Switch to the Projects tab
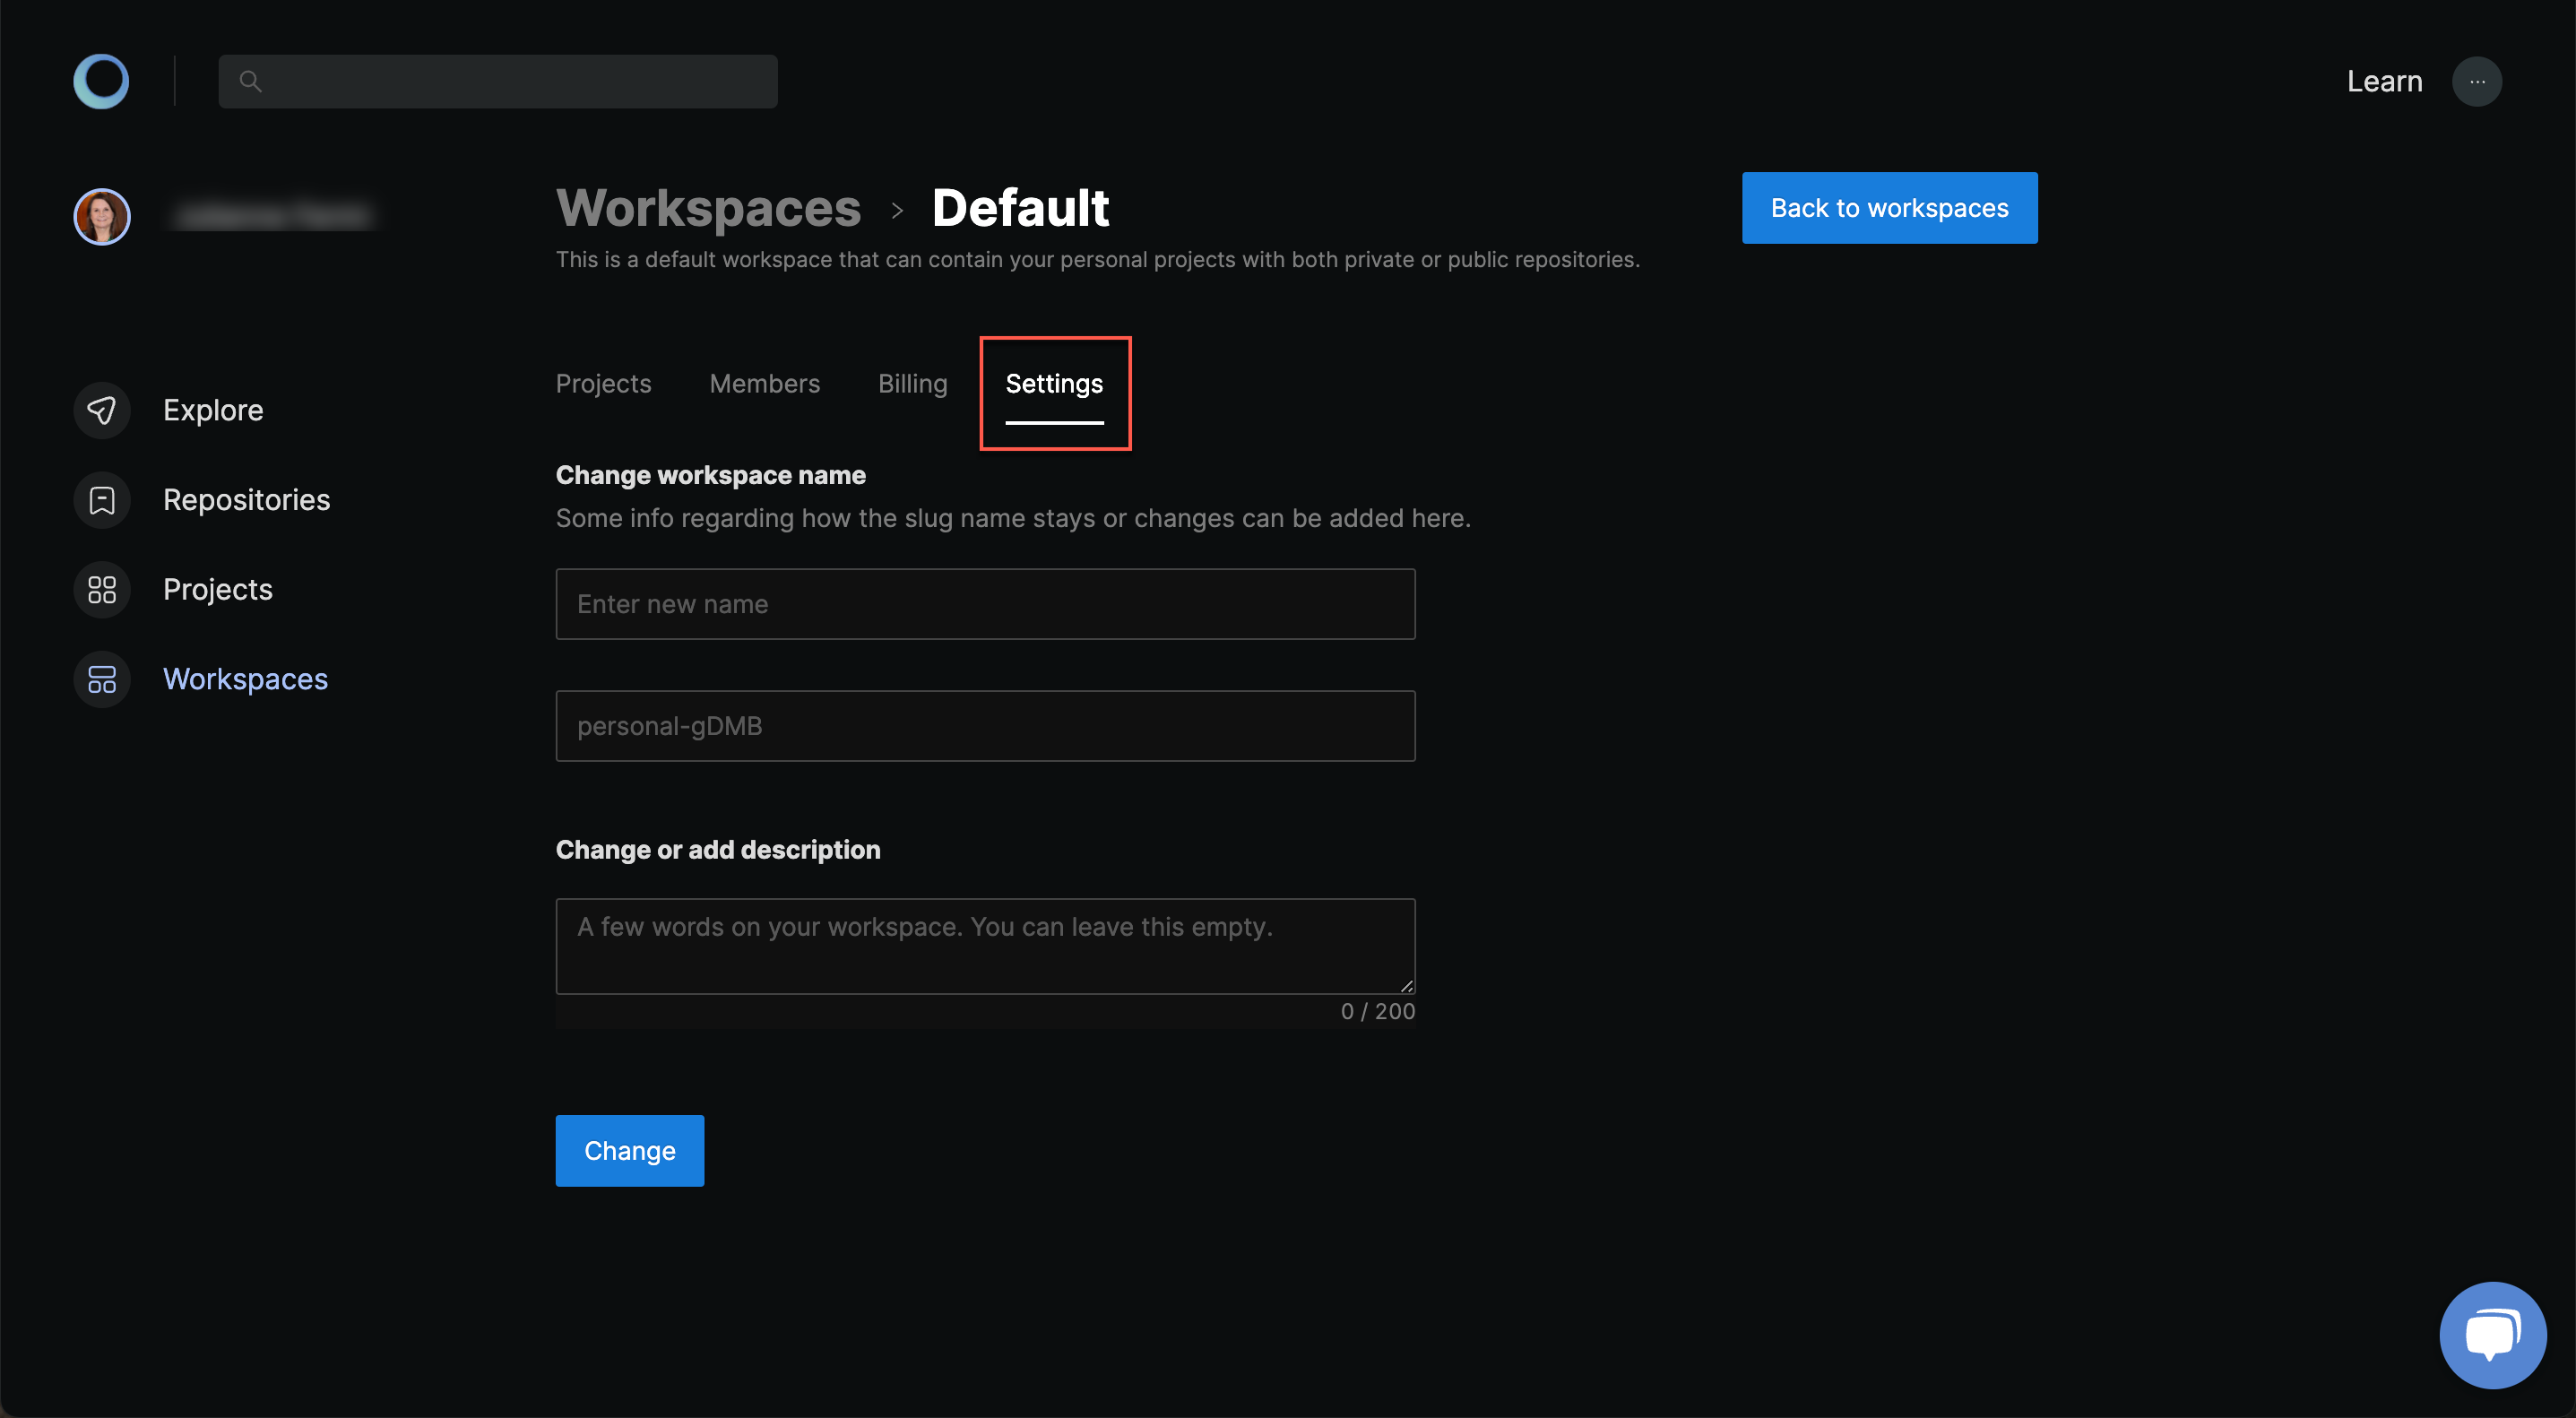Viewport: 2576px width, 1418px height. [604, 383]
